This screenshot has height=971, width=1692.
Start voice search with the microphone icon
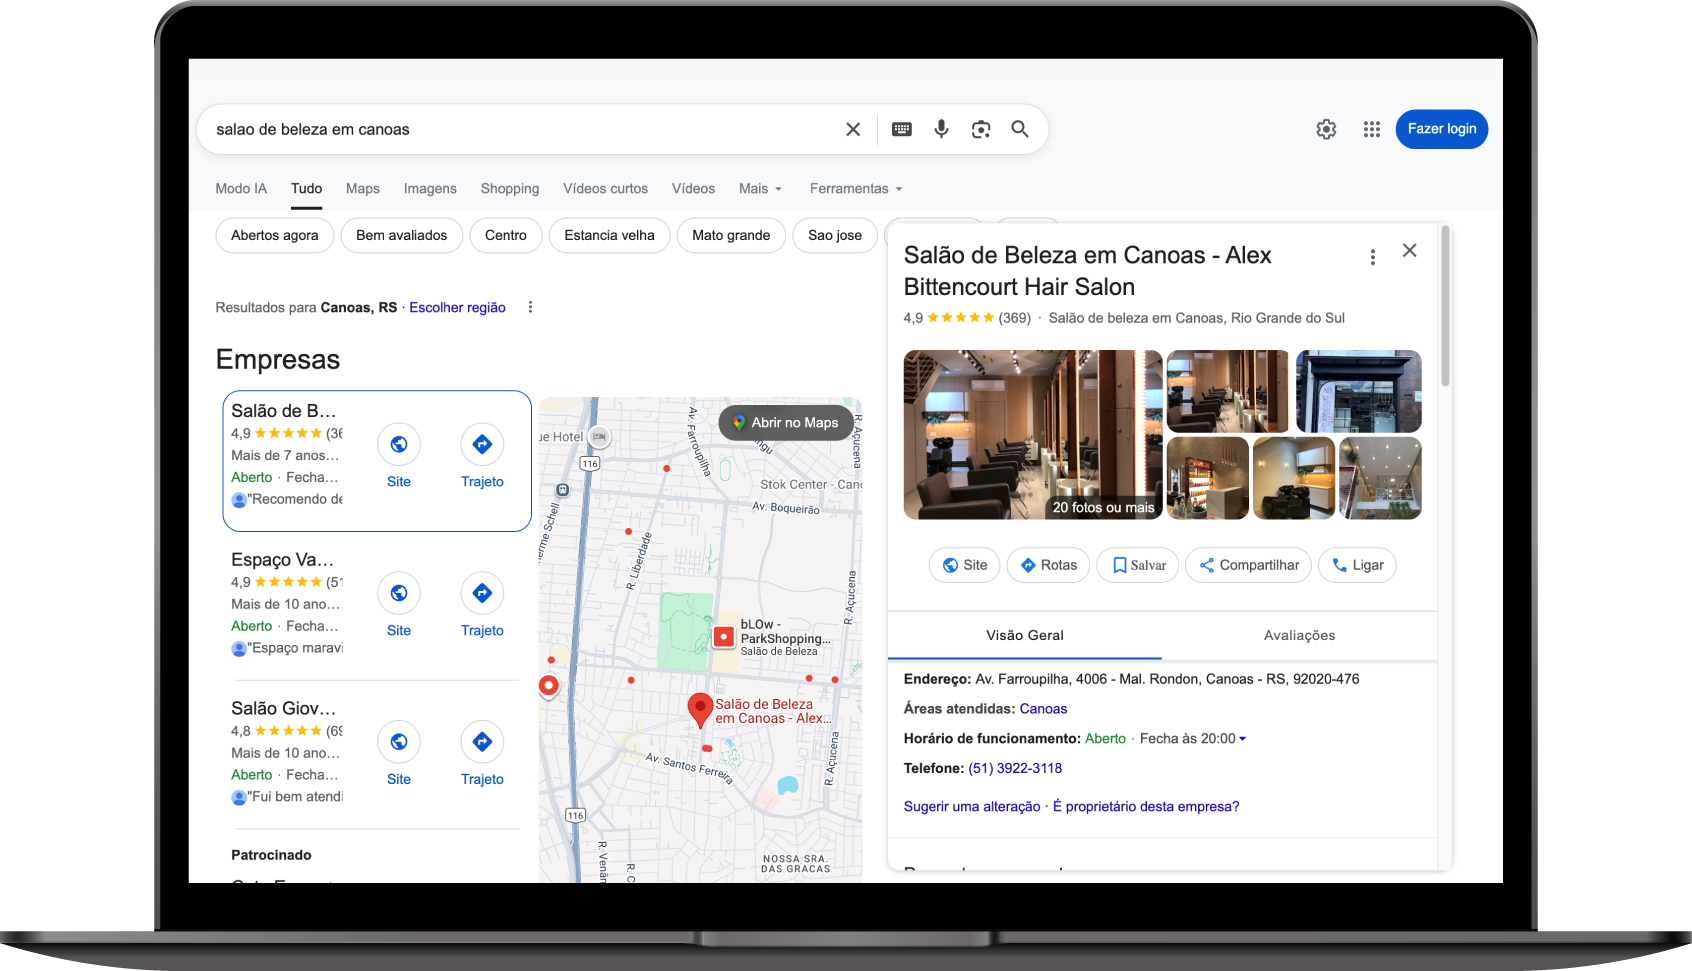click(x=941, y=129)
